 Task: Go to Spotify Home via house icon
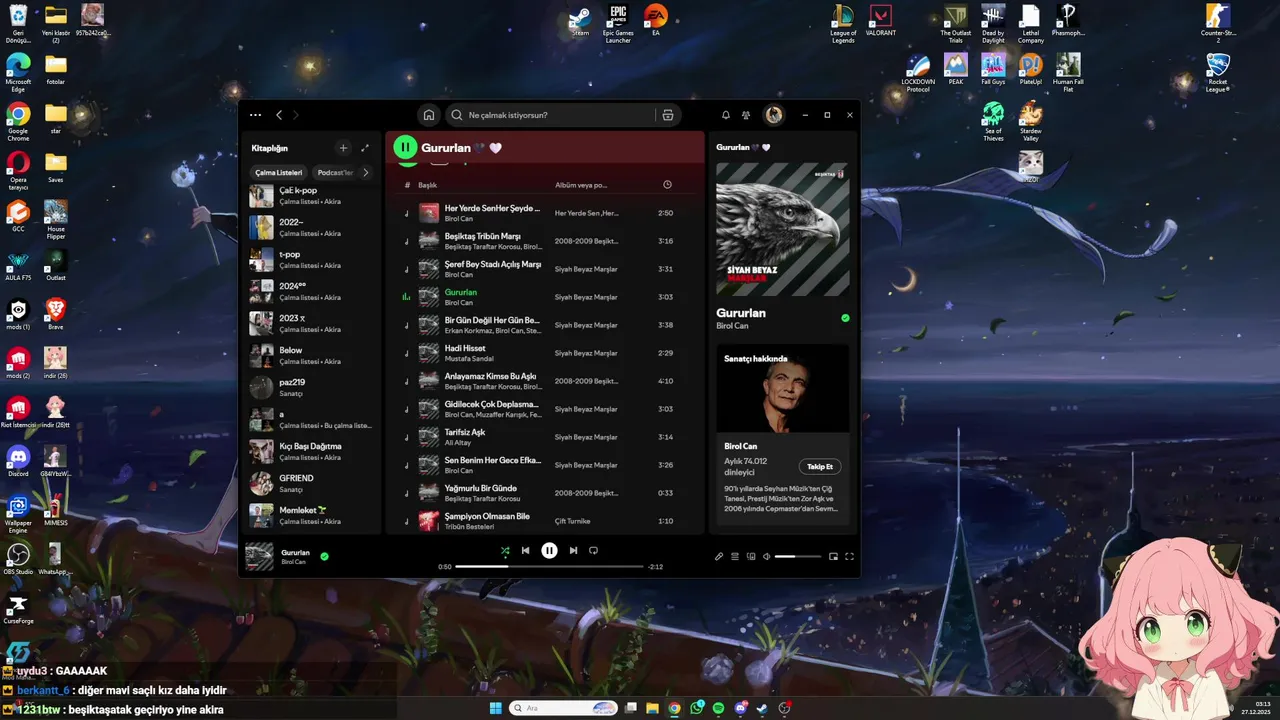pyautogui.click(x=429, y=115)
